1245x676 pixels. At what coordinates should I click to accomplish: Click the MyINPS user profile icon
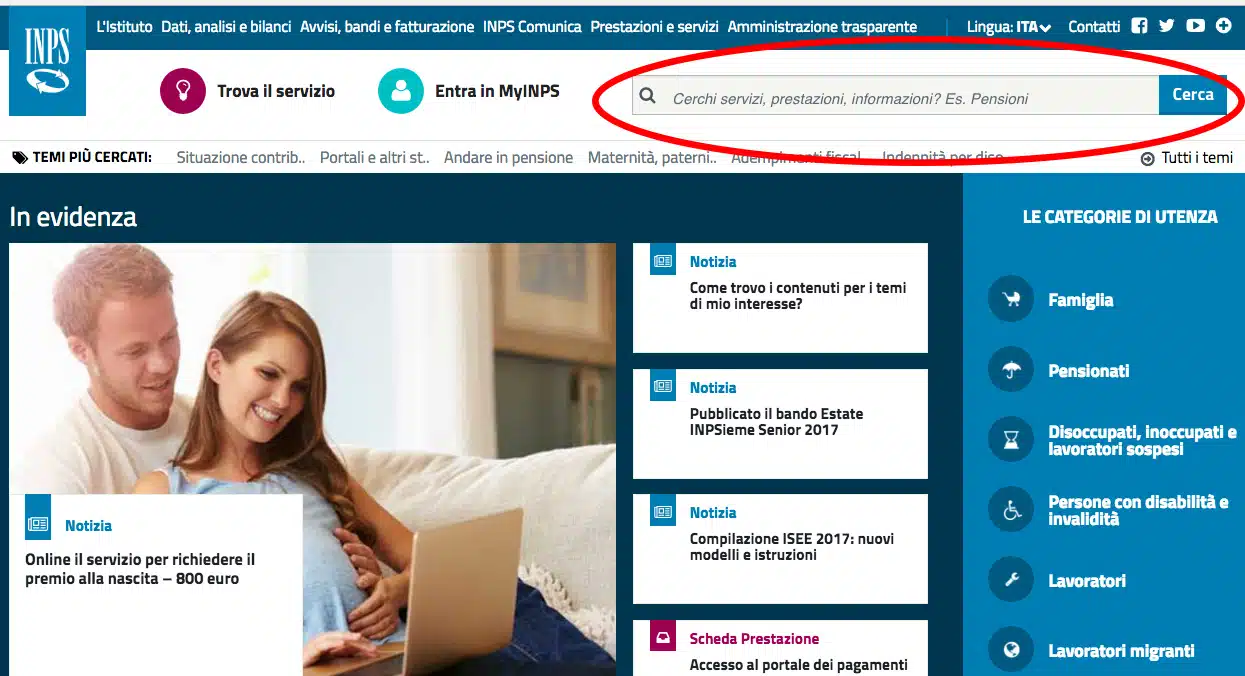pos(401,91)
